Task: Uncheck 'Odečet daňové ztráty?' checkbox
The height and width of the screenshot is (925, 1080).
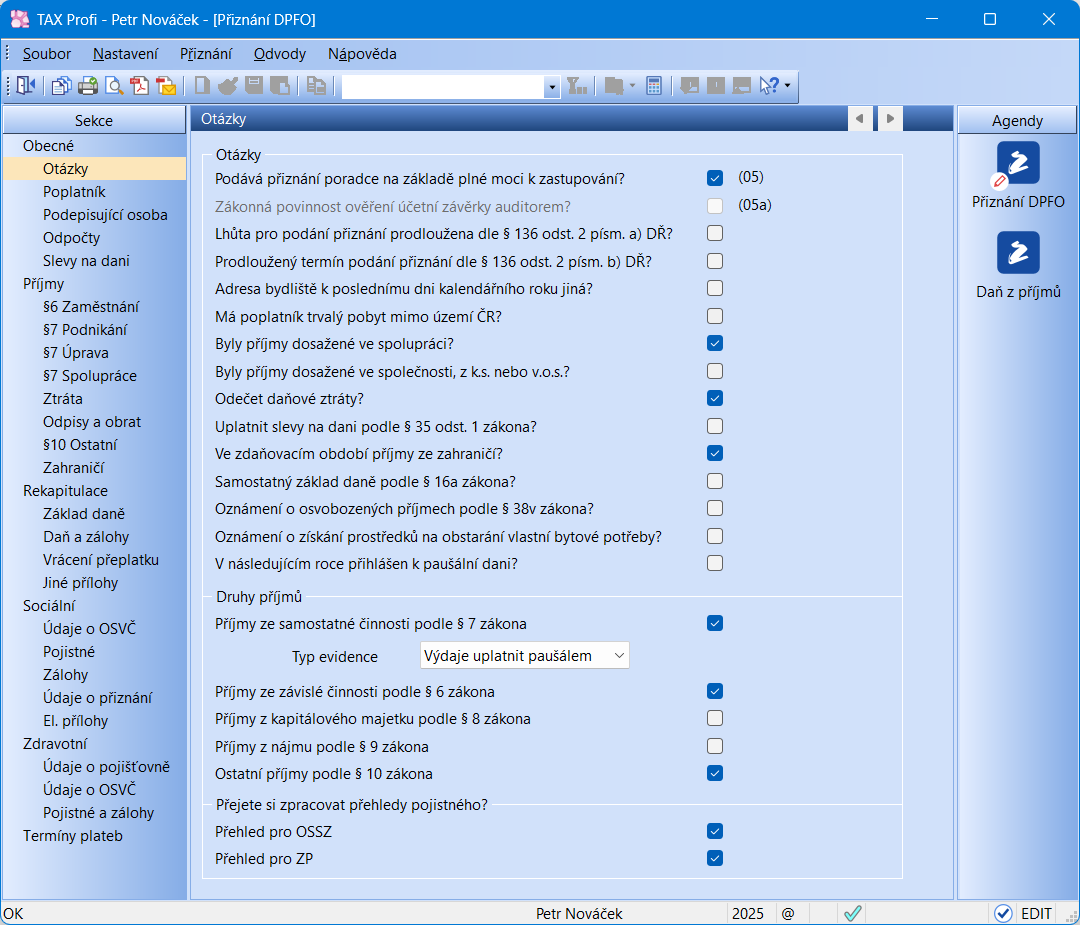Action: click(715, 398)
